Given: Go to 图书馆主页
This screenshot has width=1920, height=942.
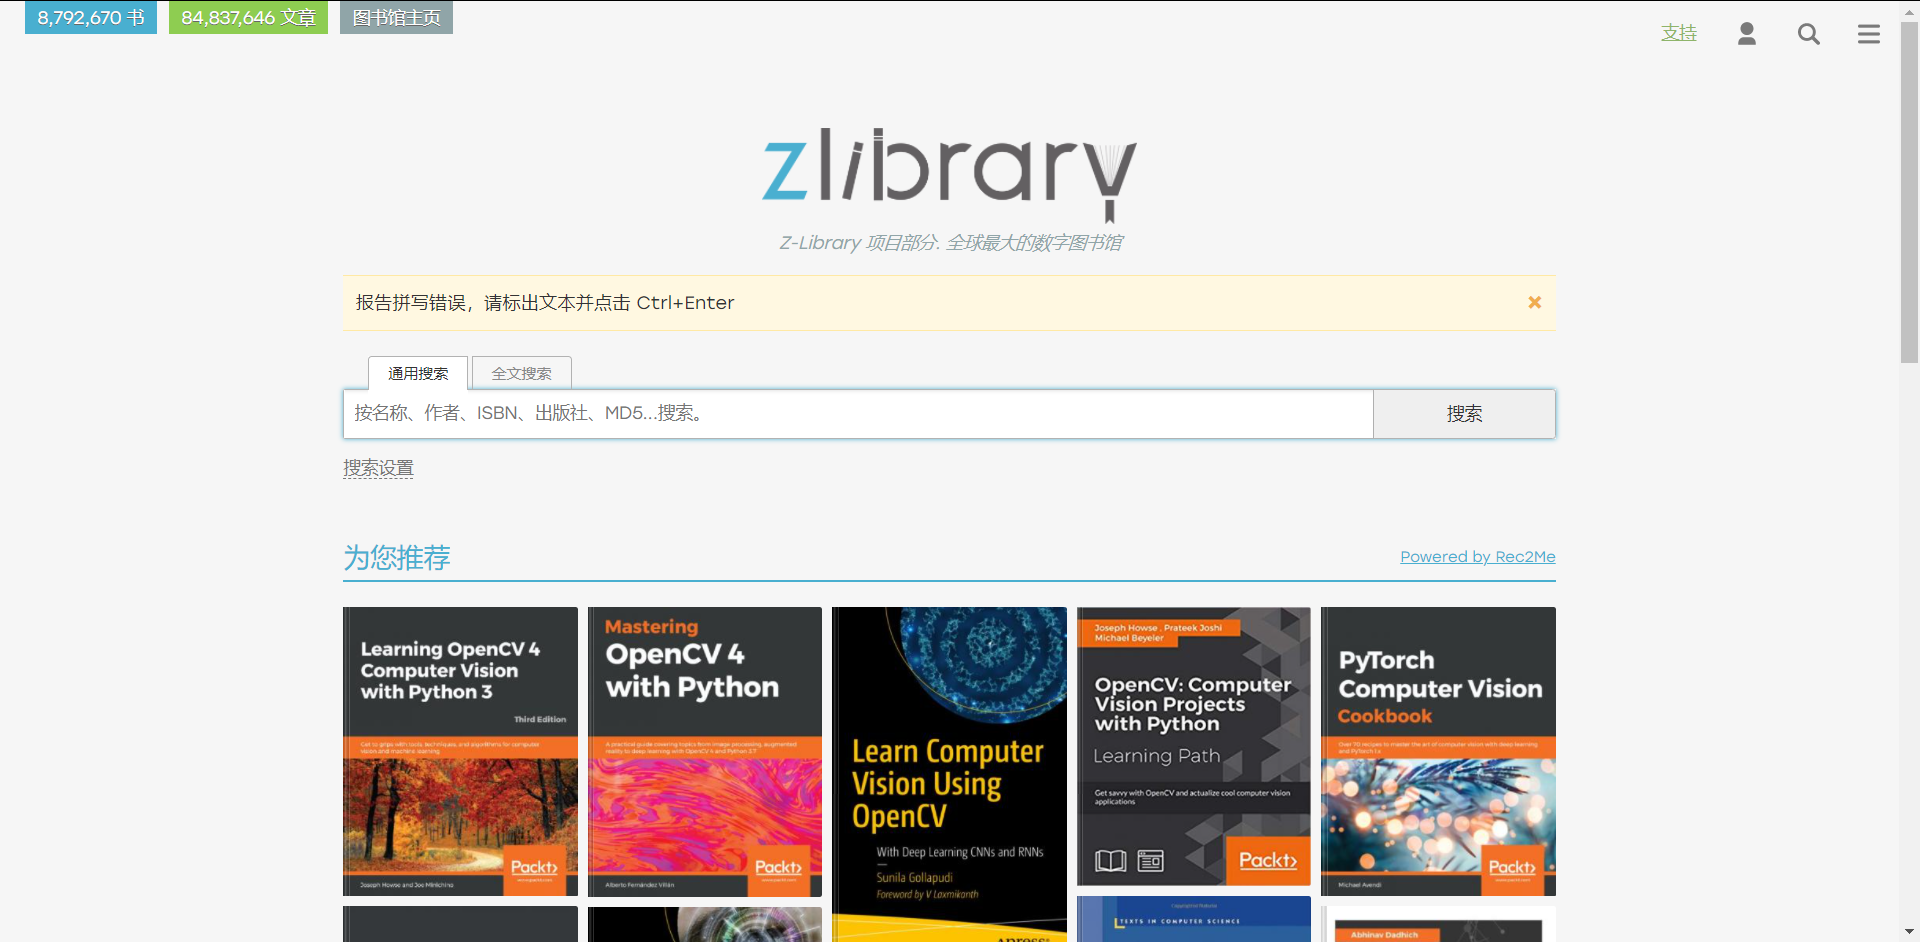Looking at the screenshot, I should 396,17.
